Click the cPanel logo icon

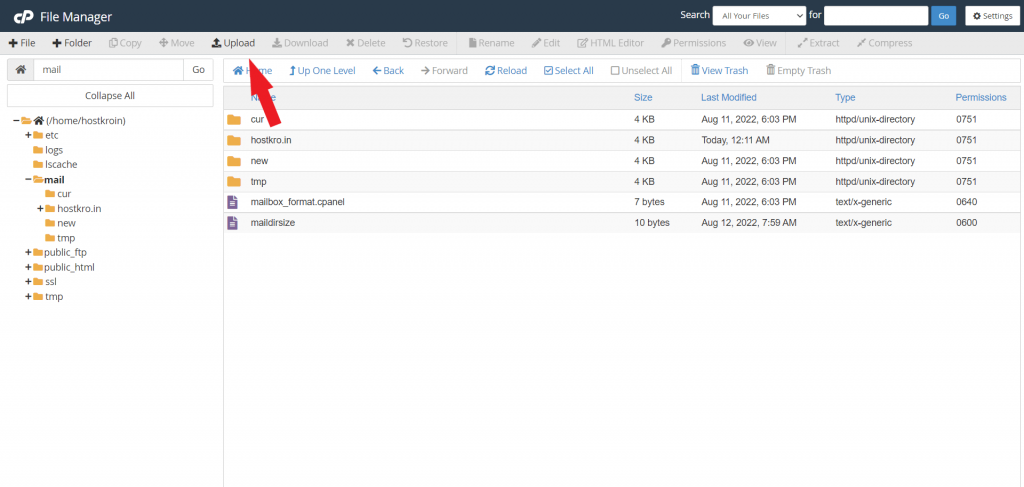pyautogui.click(x=24, y=16)
